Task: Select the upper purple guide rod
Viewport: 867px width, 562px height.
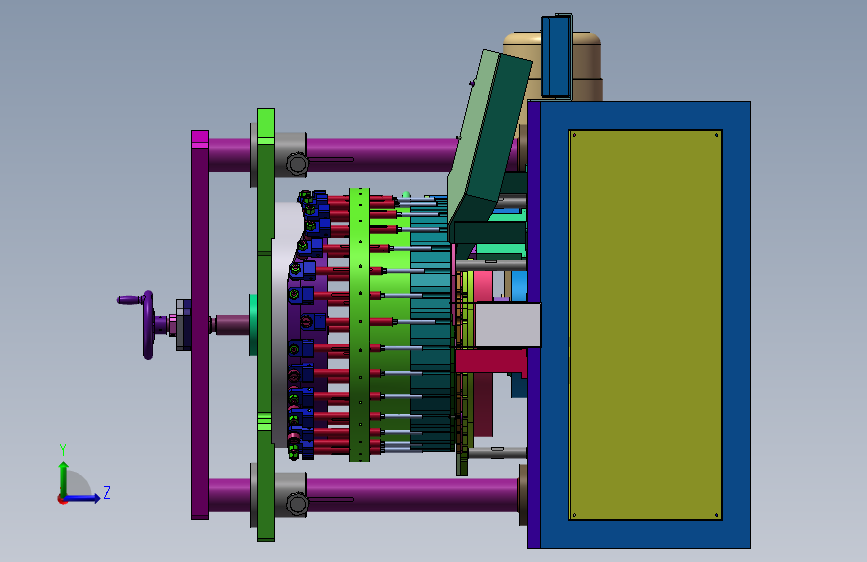Action: tap(382, 154)
